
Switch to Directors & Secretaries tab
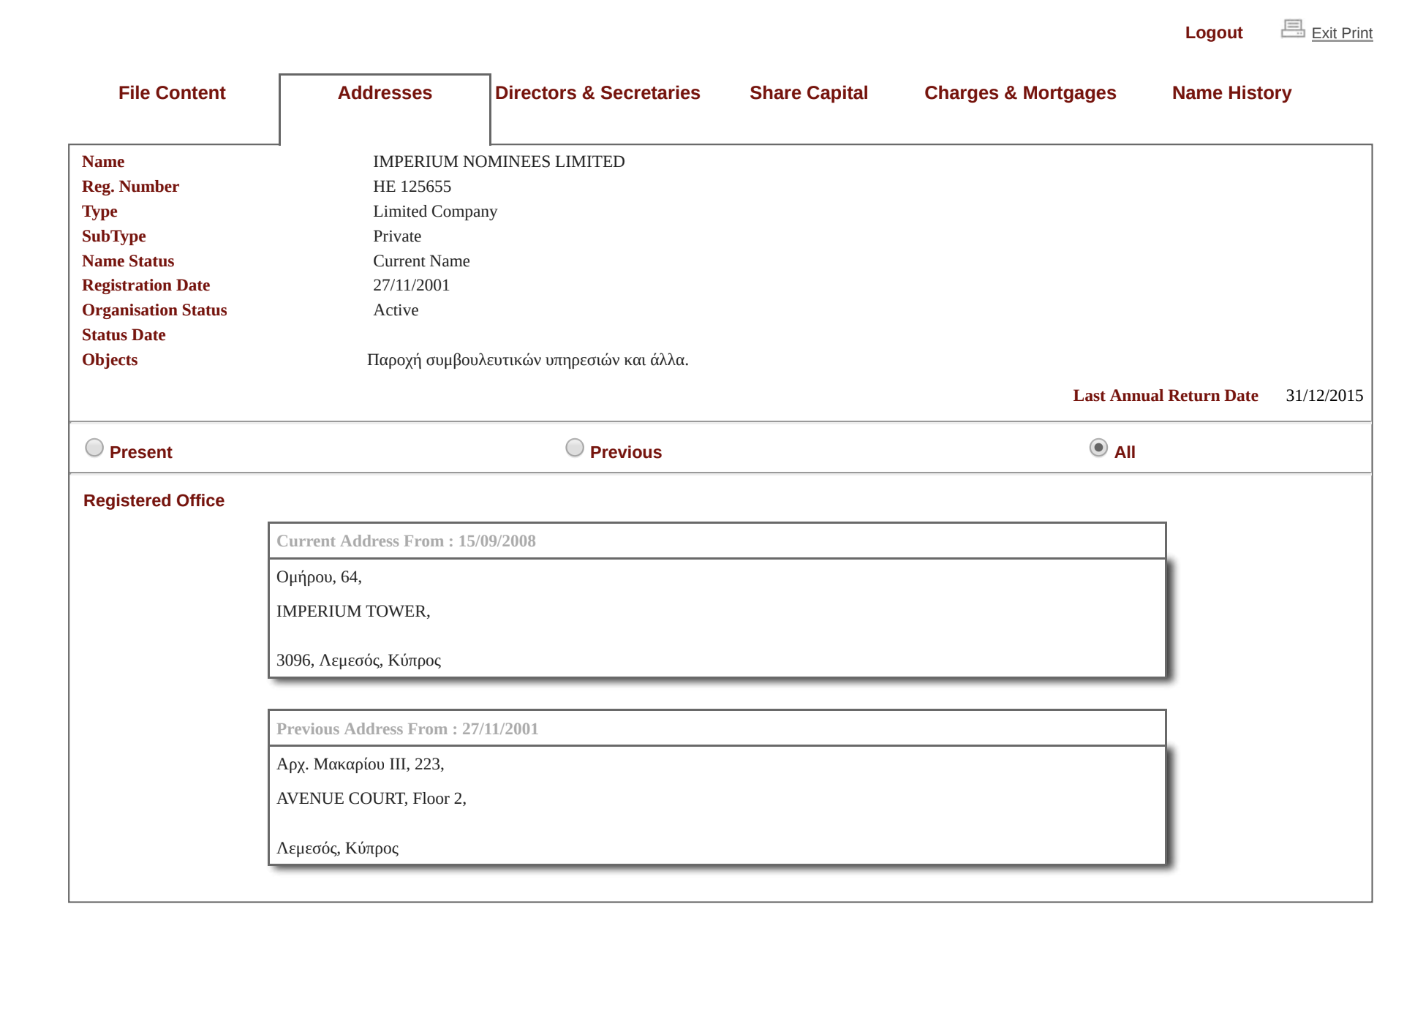point(597,93)
